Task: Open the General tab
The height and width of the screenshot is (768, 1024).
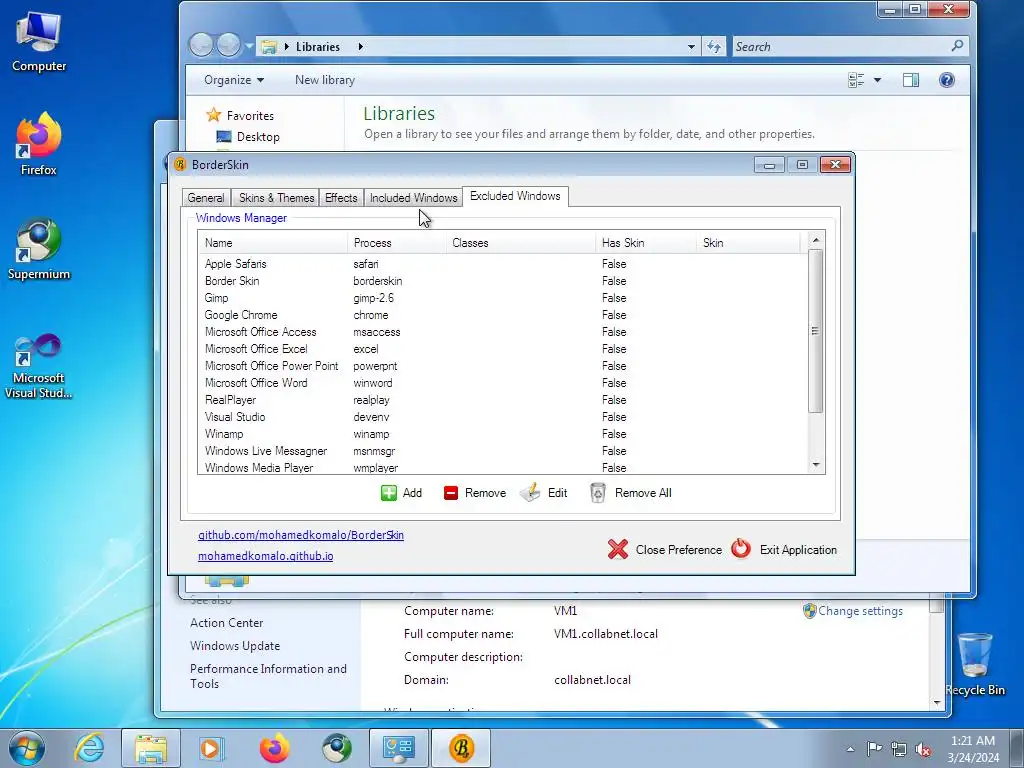Action: coord(206,197)
